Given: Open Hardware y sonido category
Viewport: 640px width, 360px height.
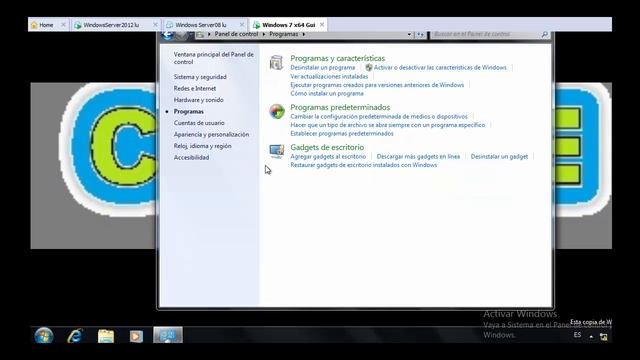Looking at the screenshot, I should click(198, 100).
